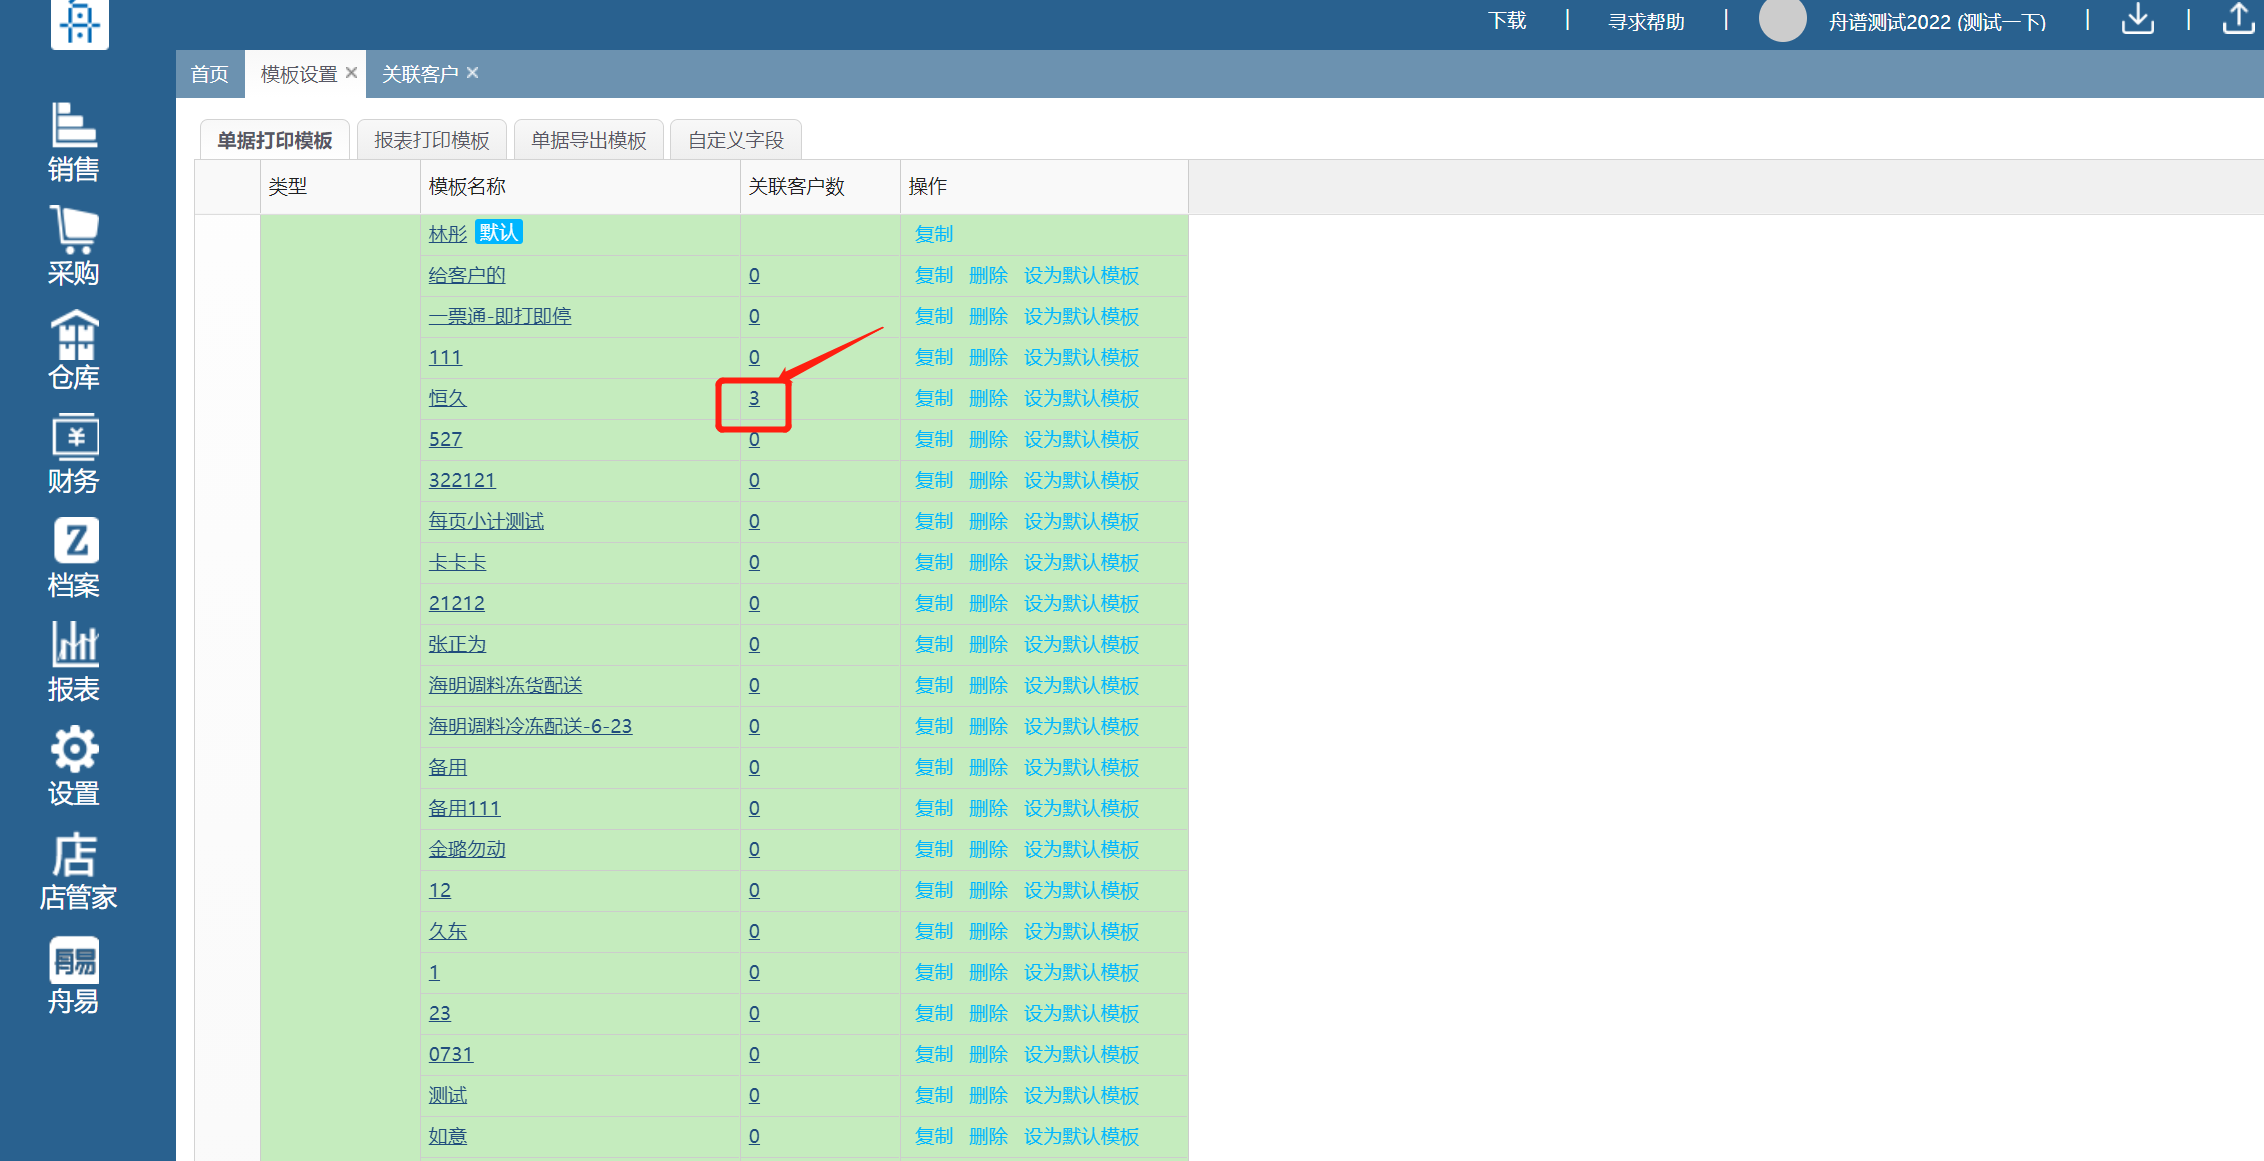The height and width of the screenshot is (1161, 2264).
Task: Open the 备用111 template
Action: (x=464, y=808)
